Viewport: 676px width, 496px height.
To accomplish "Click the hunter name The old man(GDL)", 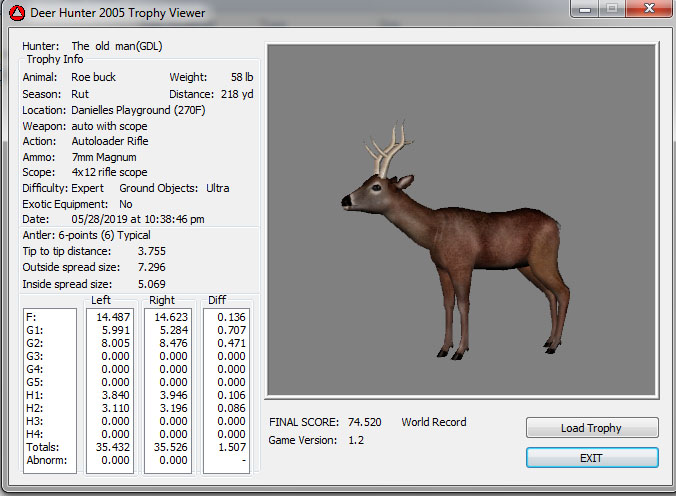I will coord(117,46).
